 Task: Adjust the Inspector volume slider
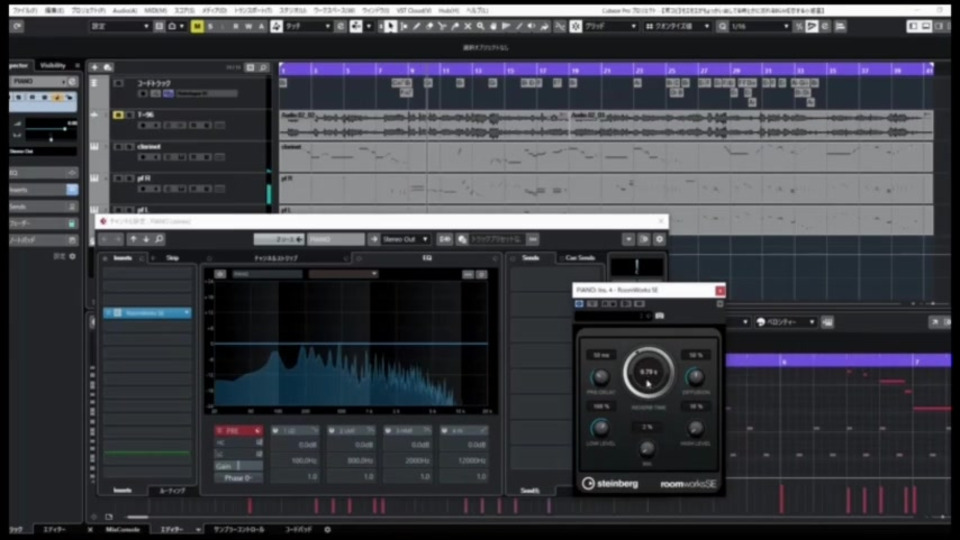(50, 129)
